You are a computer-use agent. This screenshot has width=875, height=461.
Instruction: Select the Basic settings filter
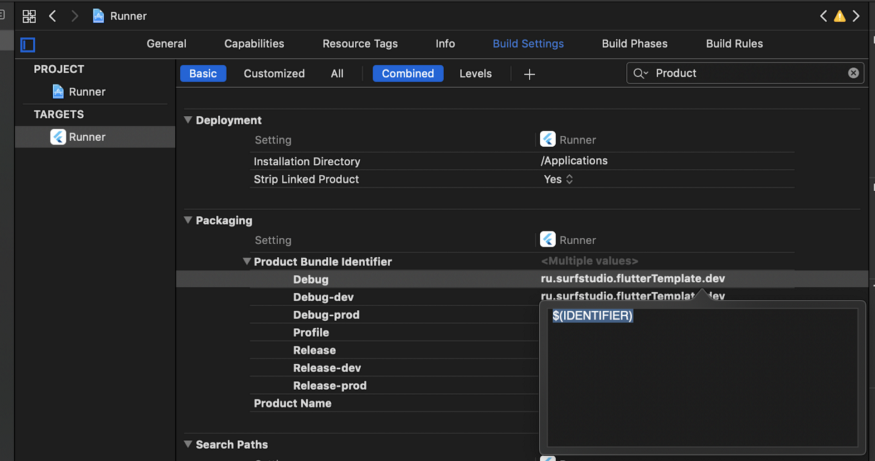[203, 74]
